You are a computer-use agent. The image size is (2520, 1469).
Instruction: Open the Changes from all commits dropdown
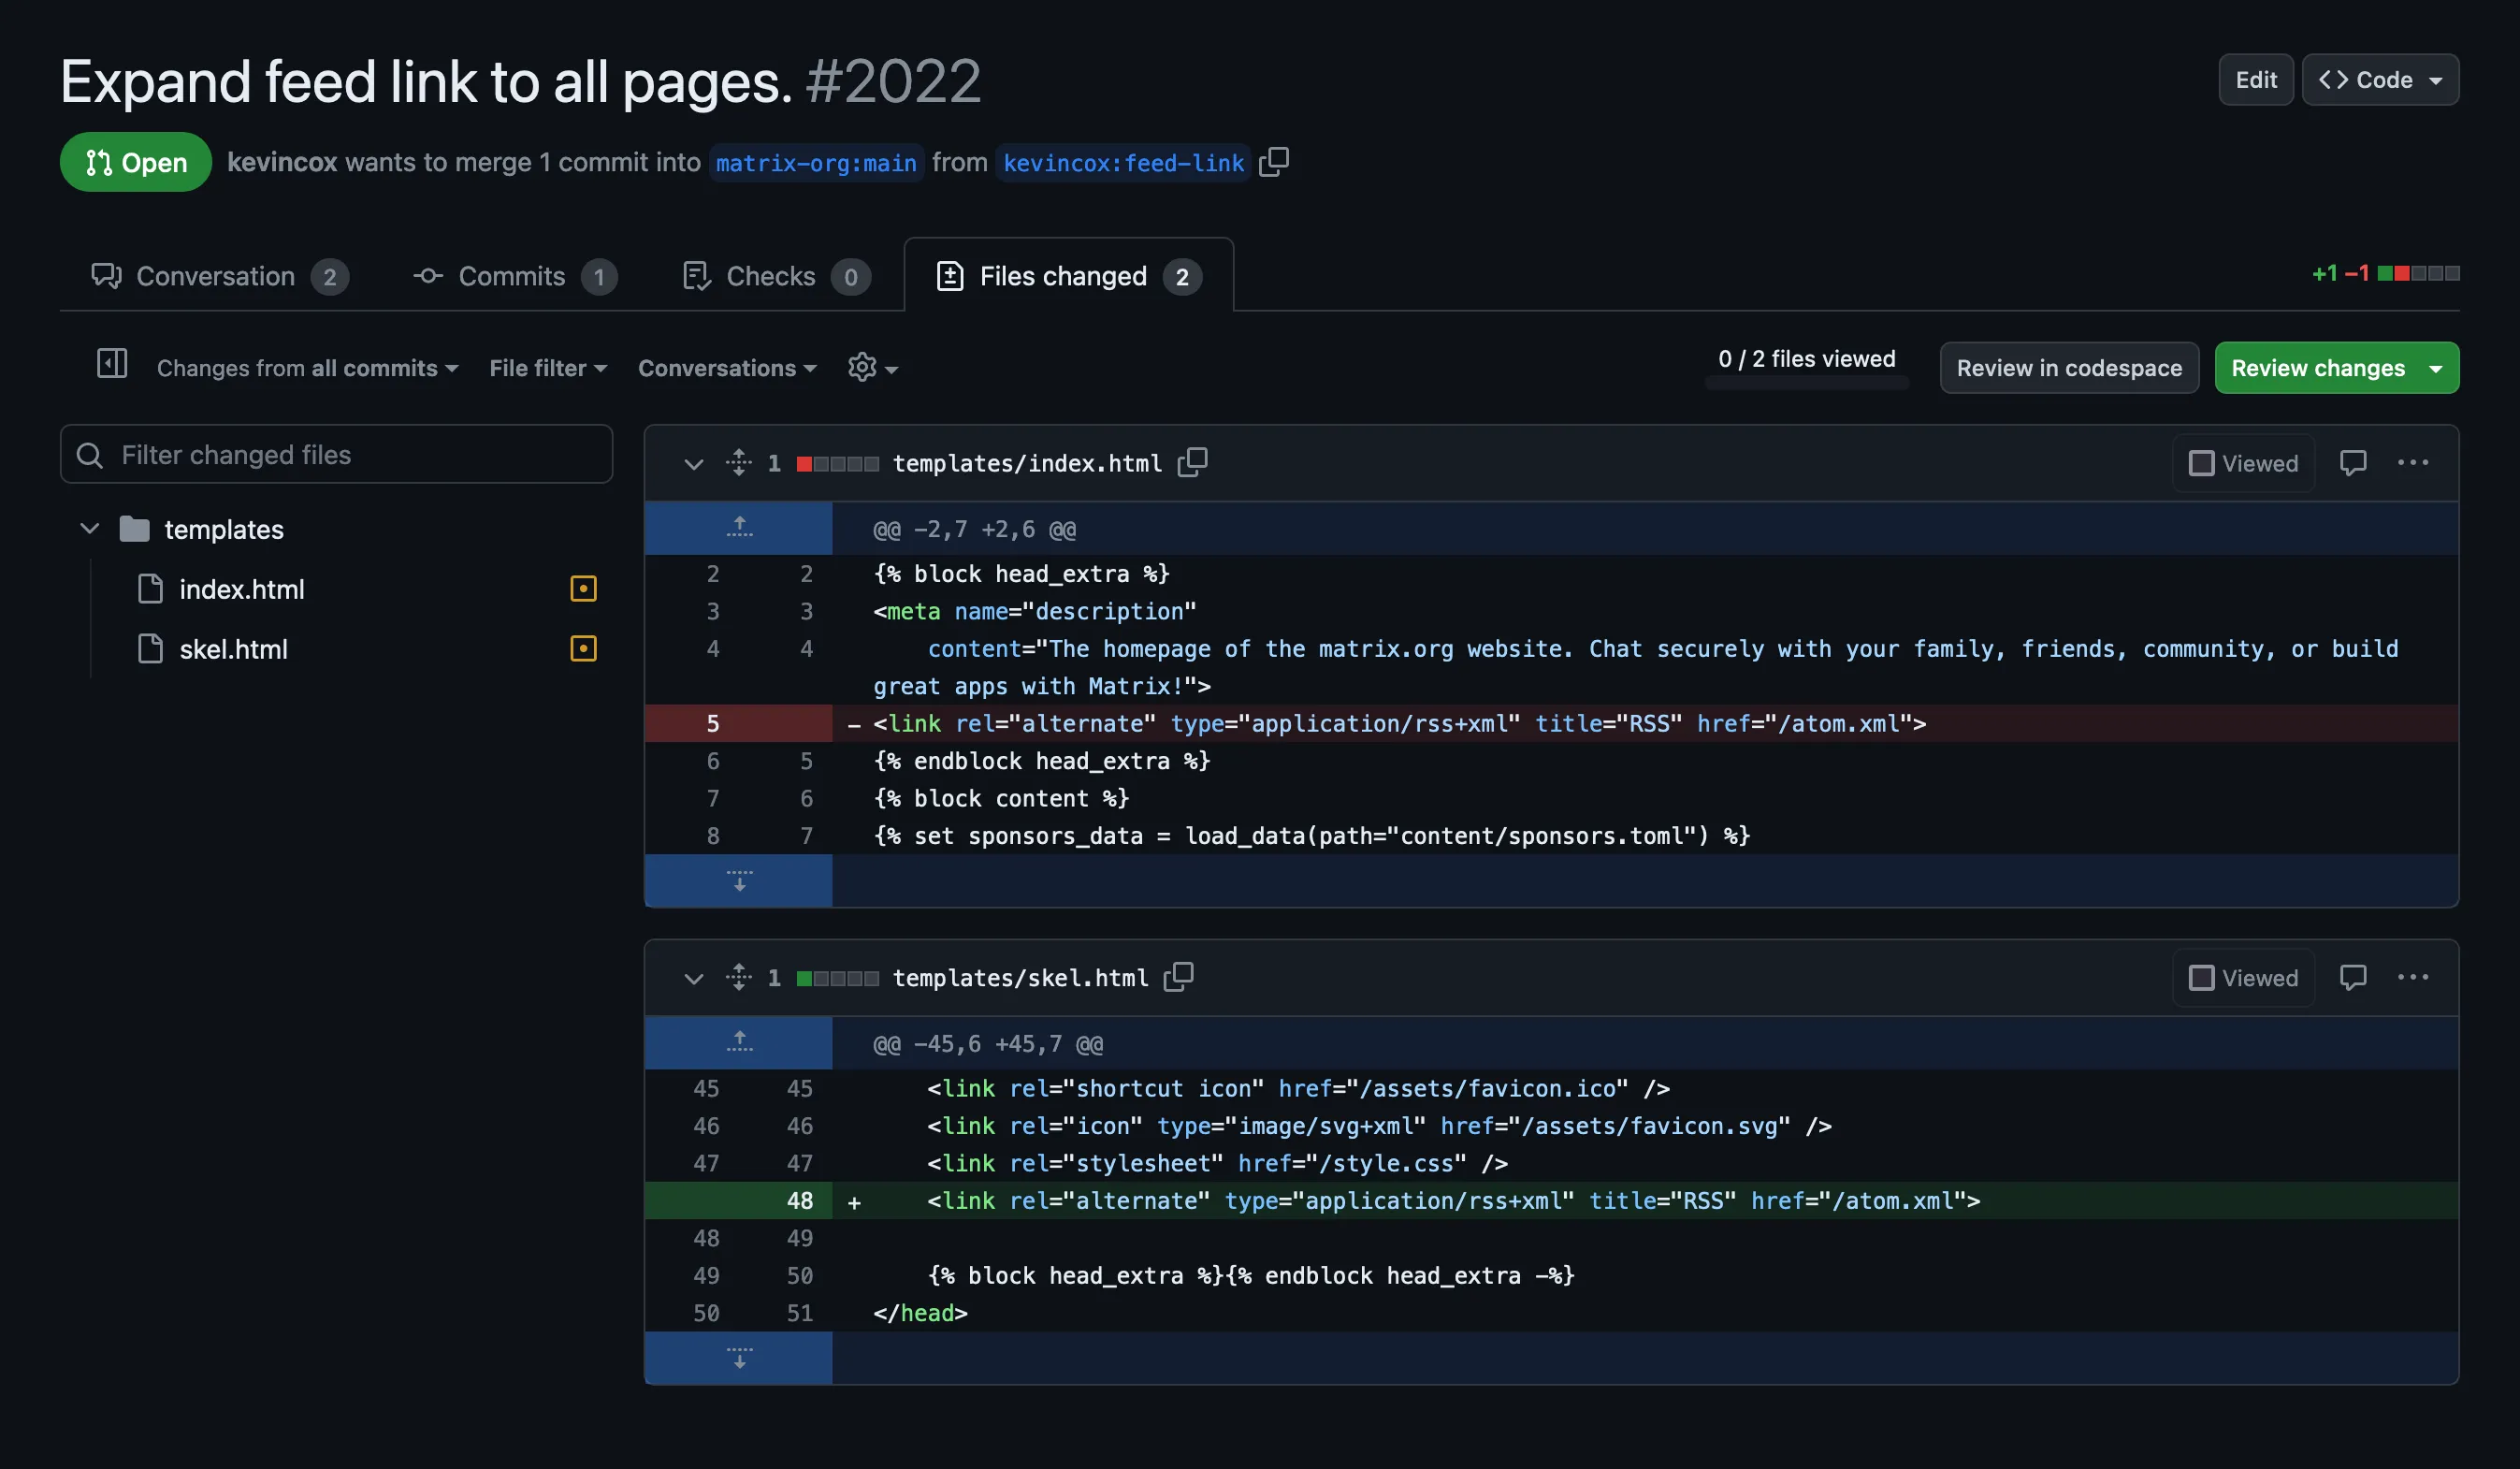306,367
